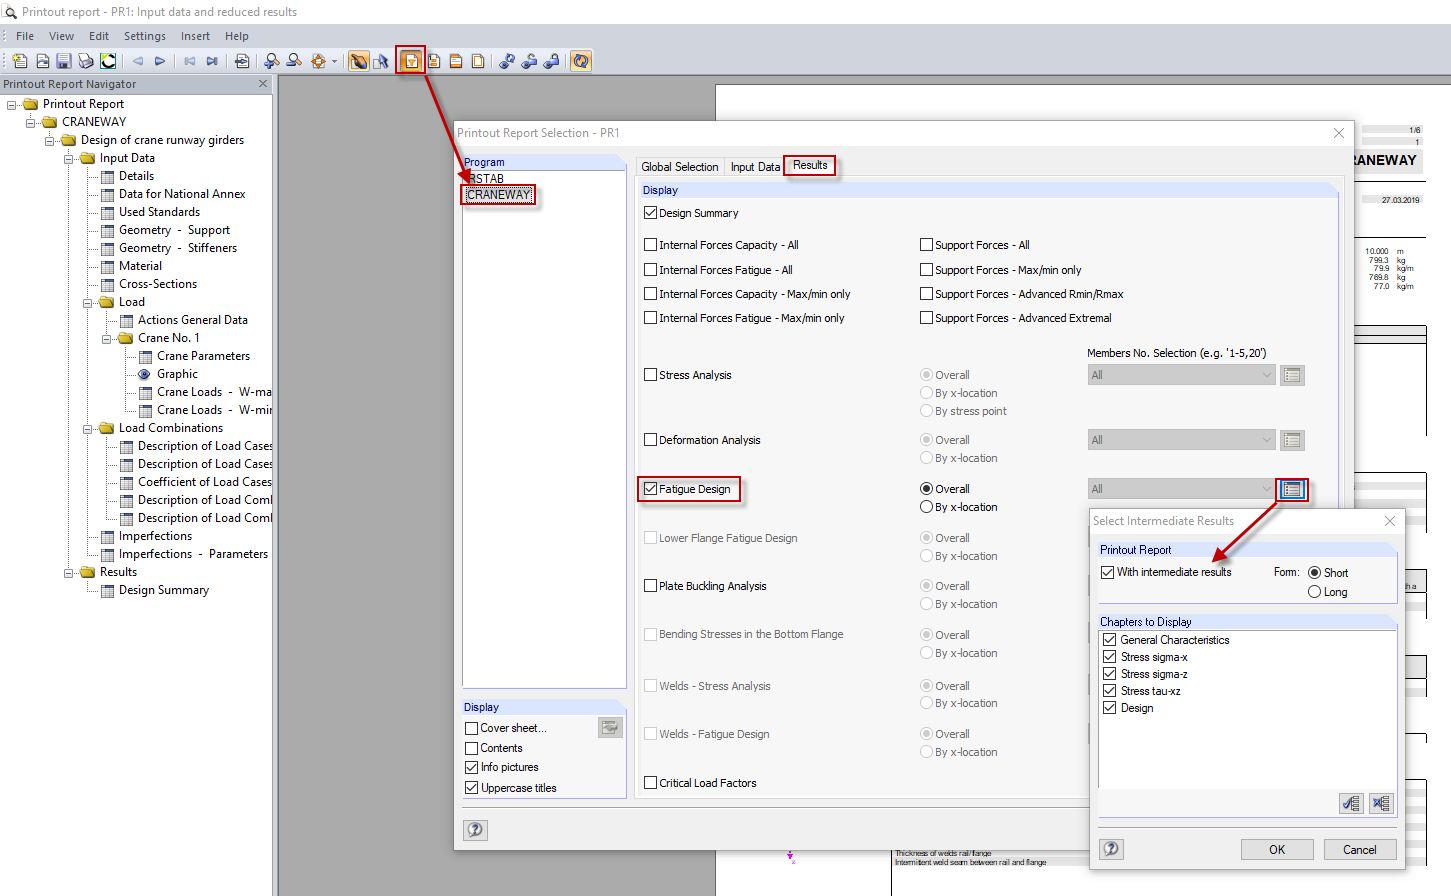Uncheck the Fatigue Design checkbox
The image size is (1451, 896).
pyautogui.click(x=651, y=489)
